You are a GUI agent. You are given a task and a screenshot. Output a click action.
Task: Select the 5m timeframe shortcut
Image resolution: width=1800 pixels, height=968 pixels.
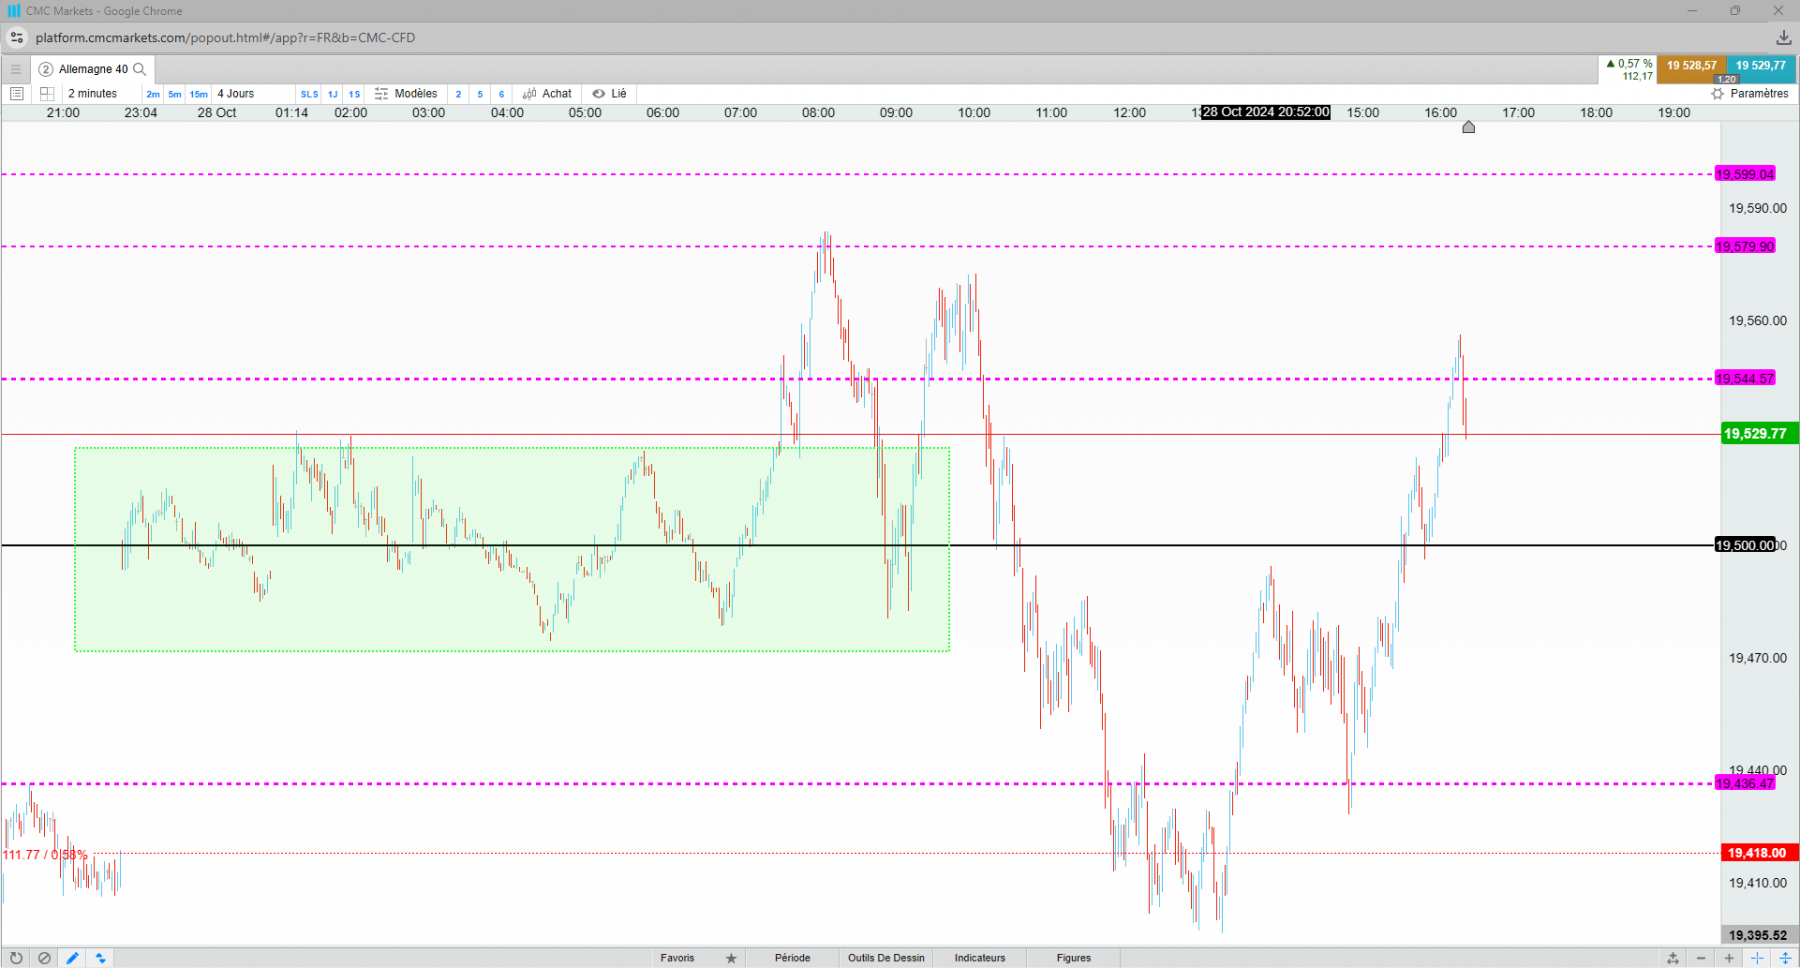coord(175,94)
